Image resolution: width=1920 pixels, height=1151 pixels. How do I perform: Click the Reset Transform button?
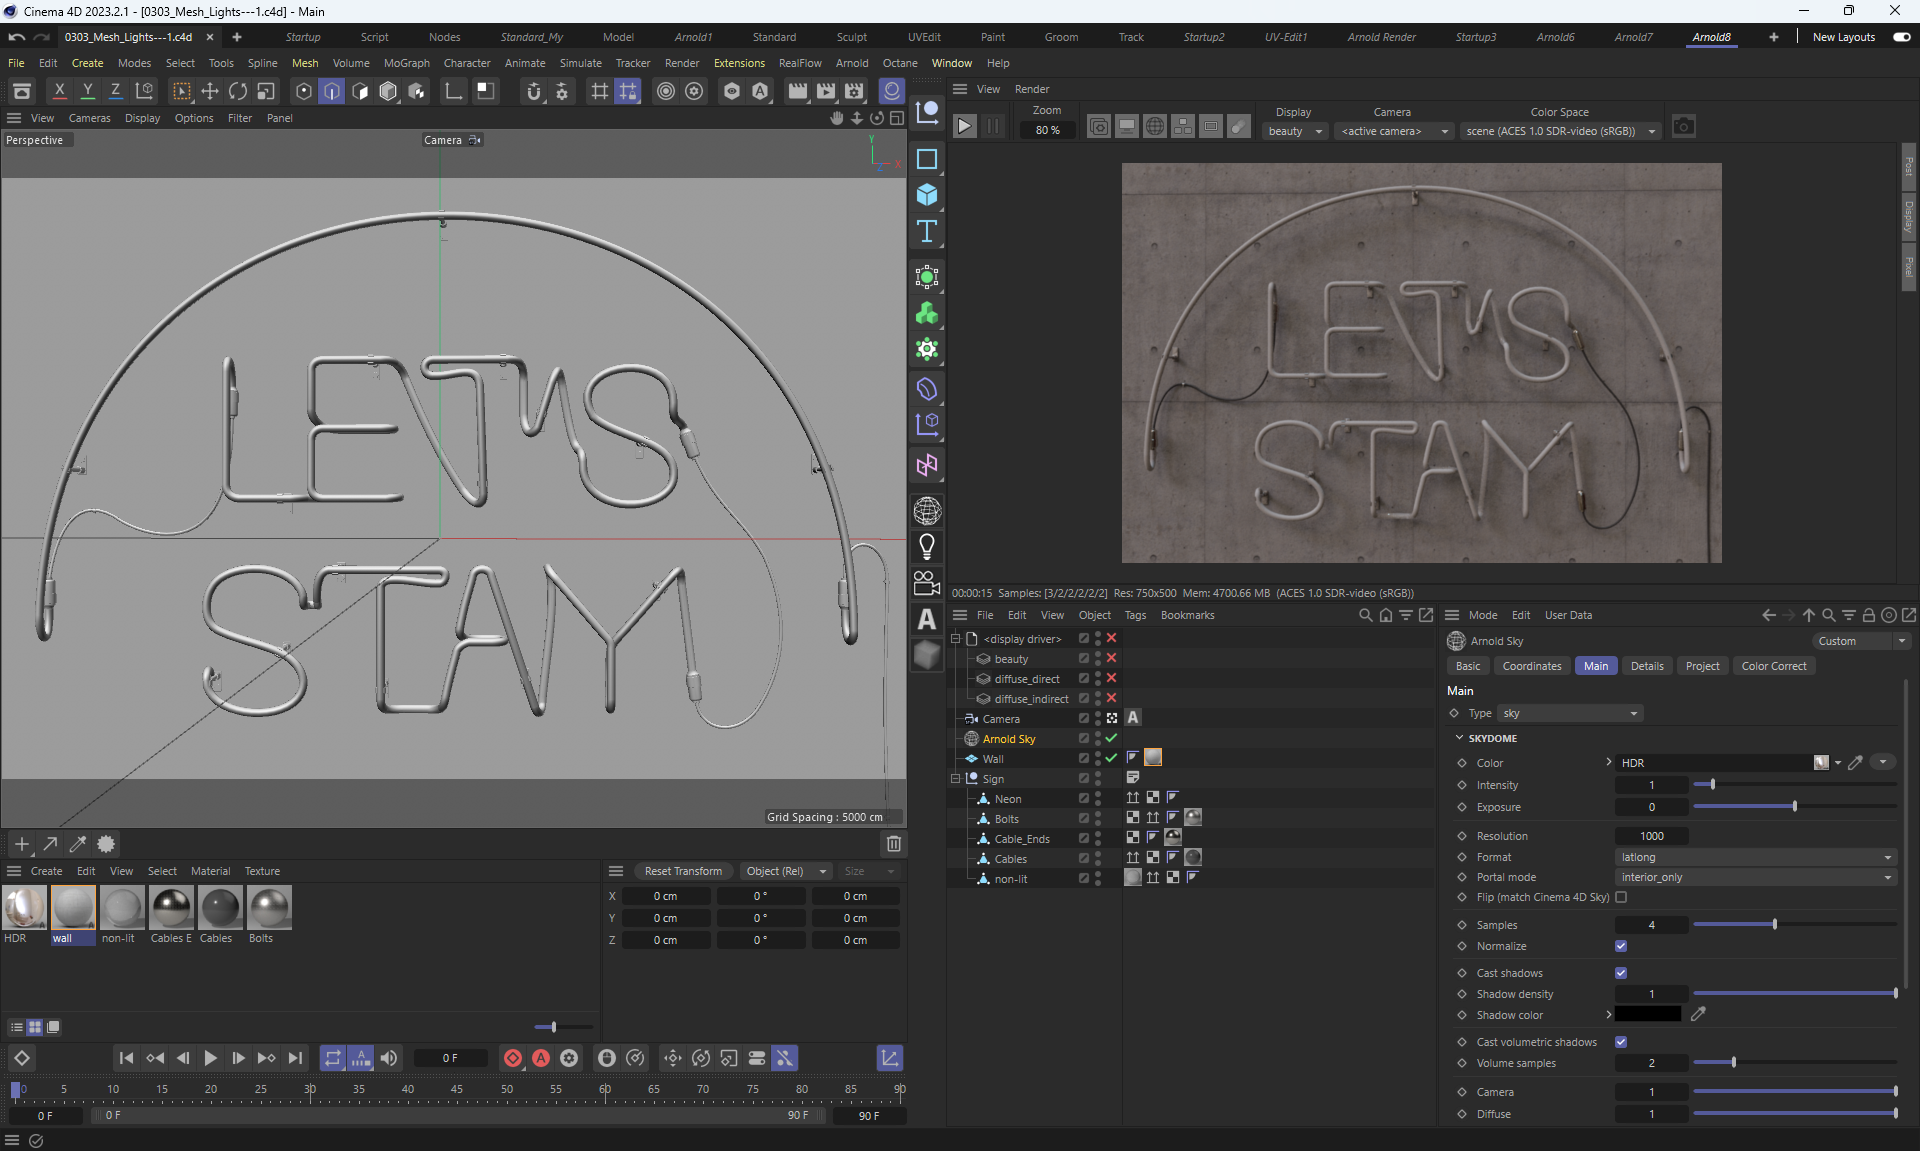(683, 871)
